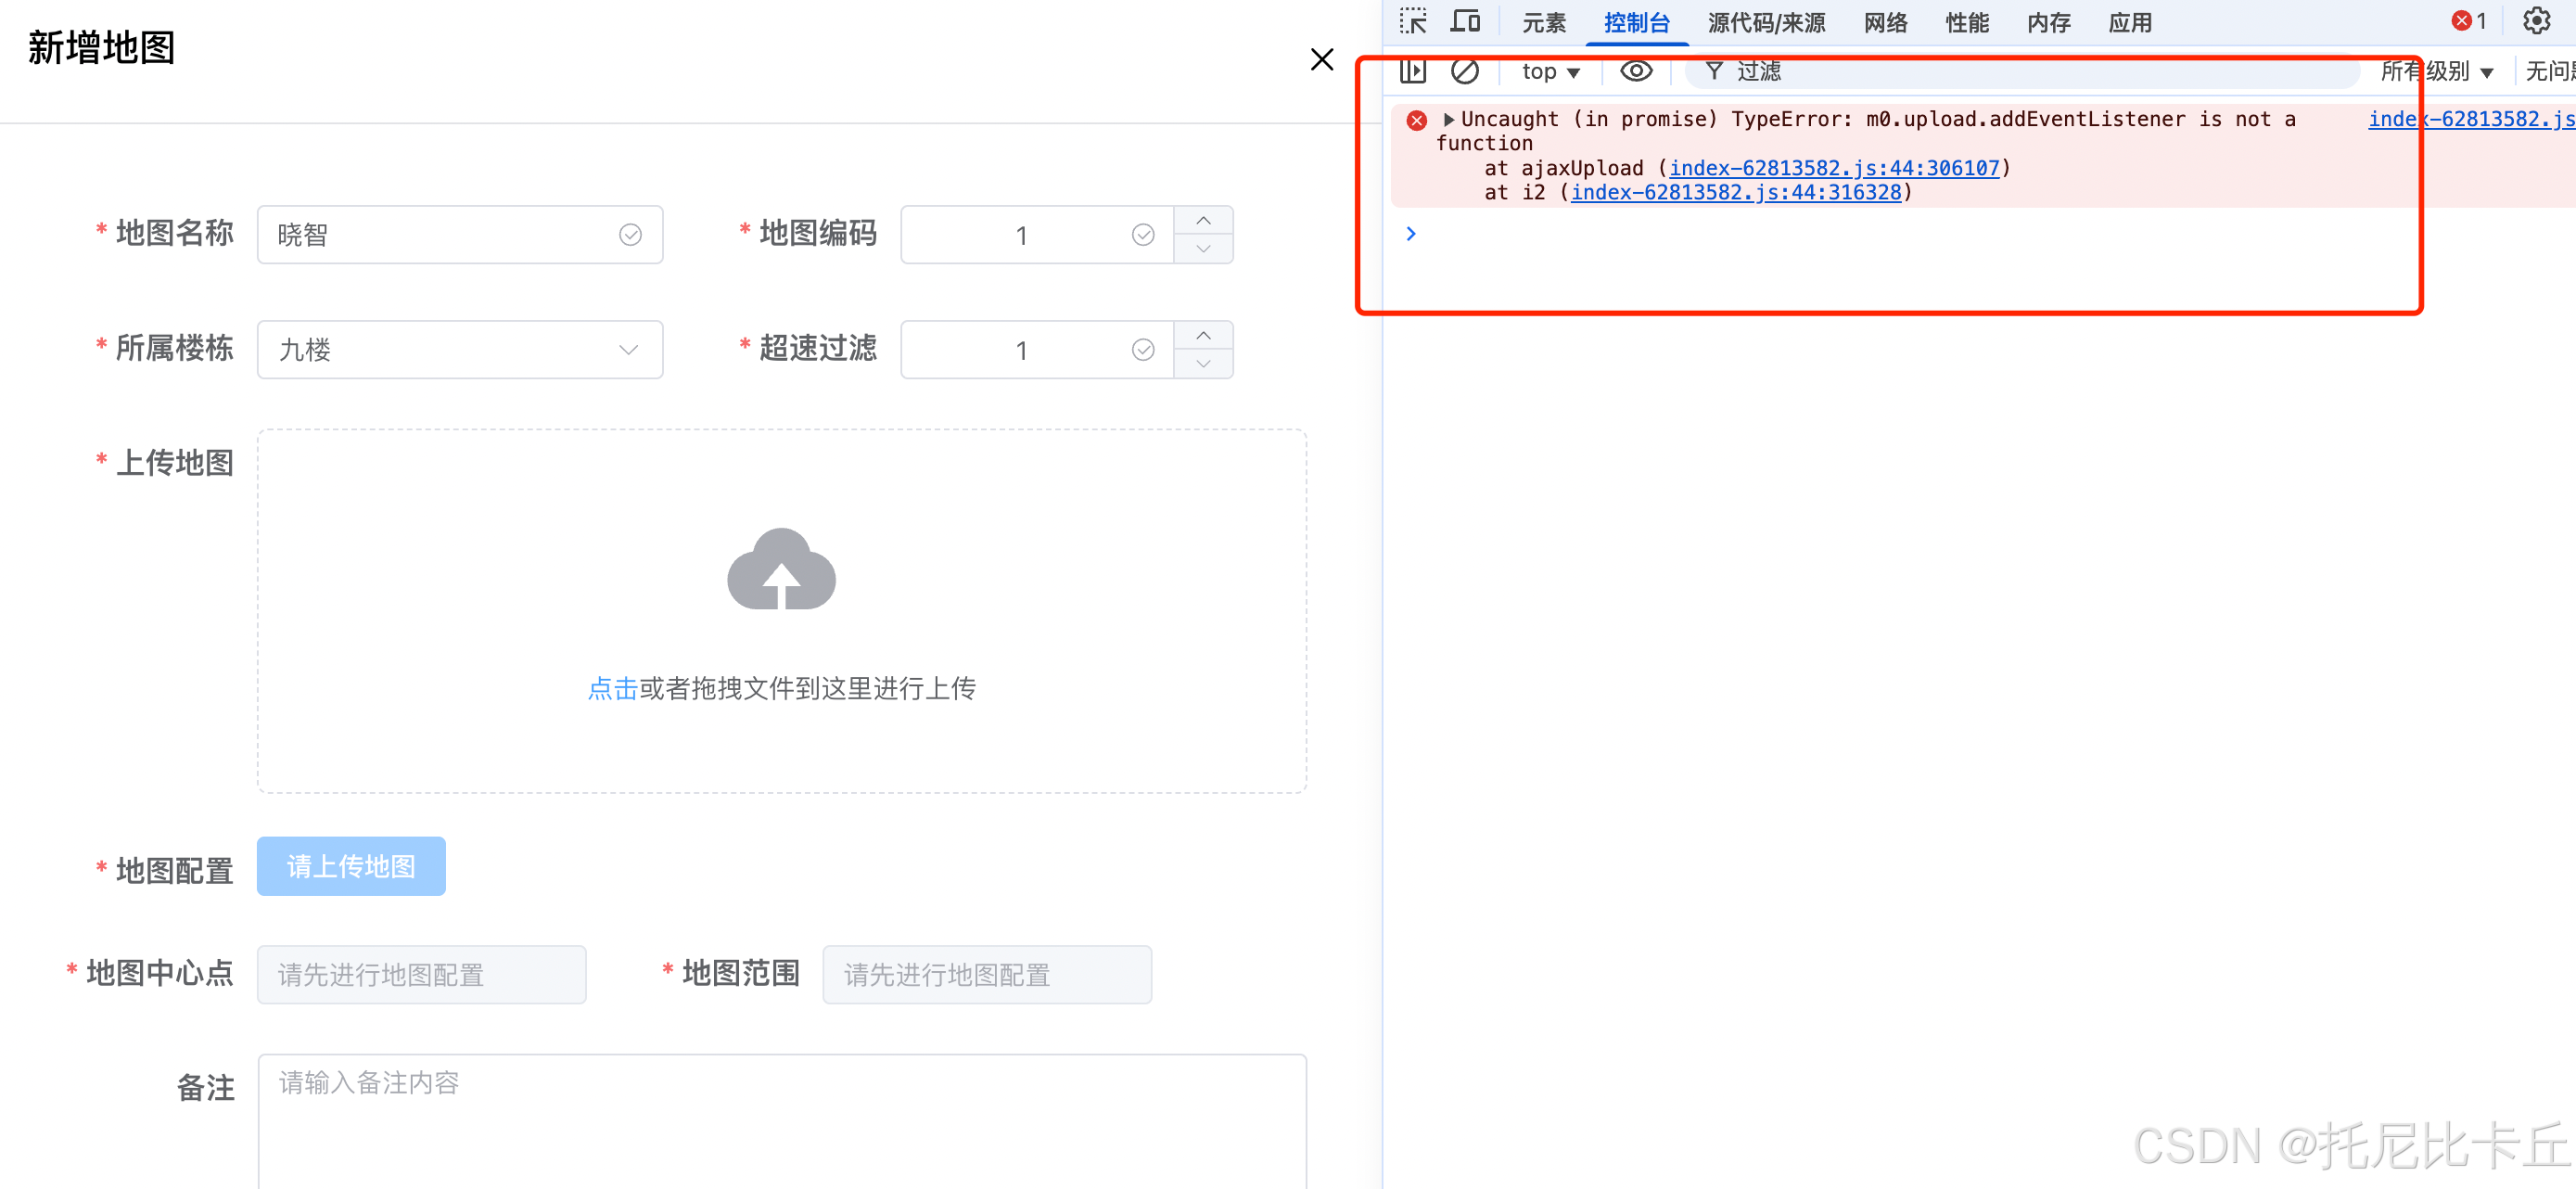The height and width of the screenshot is (1189, 2576).
Task: Open DevTools settings gear icon
Action: [x=2537, y=20]
